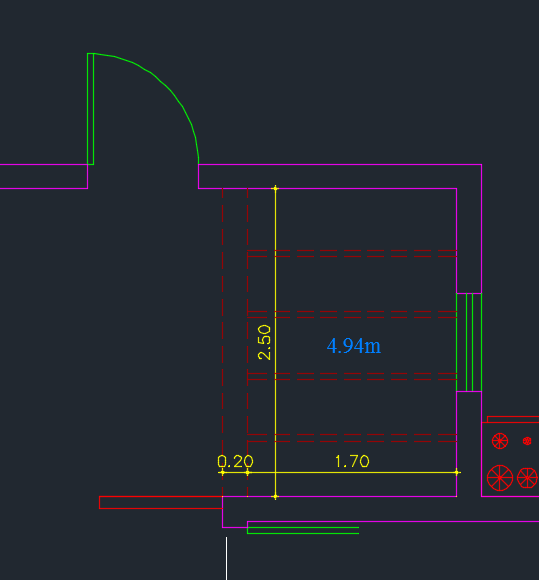Select the green sliding door at bottom
Image resolution: width=539 pixels, height=580 pixels.
pyautogui.click(x=303, y=530)
